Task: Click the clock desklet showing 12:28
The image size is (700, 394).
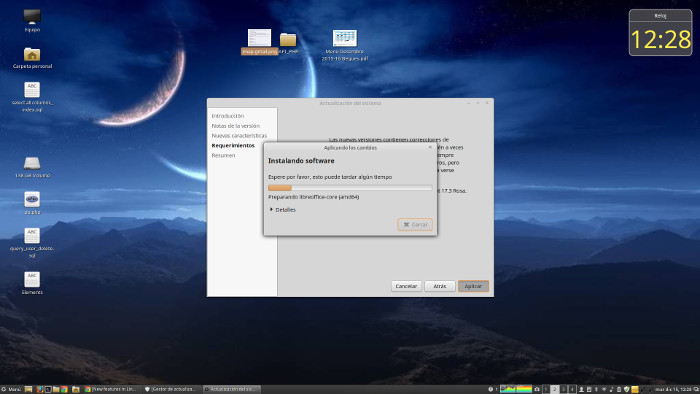Action: (x=660, y=33)
